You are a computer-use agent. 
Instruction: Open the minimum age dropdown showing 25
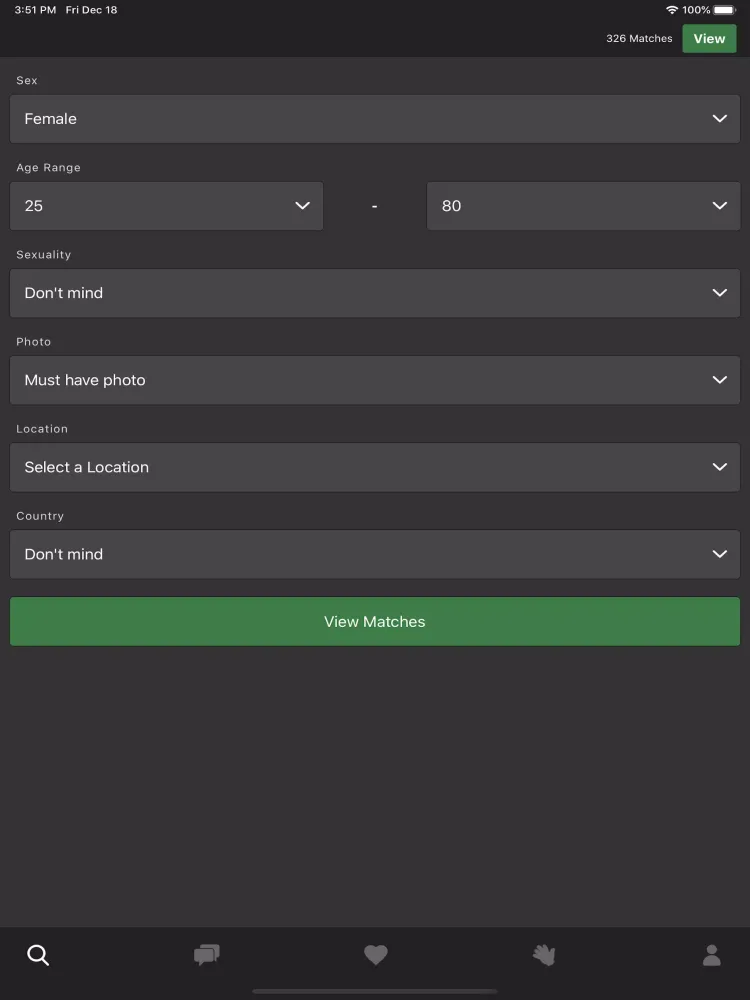click(x=166, y=206)
